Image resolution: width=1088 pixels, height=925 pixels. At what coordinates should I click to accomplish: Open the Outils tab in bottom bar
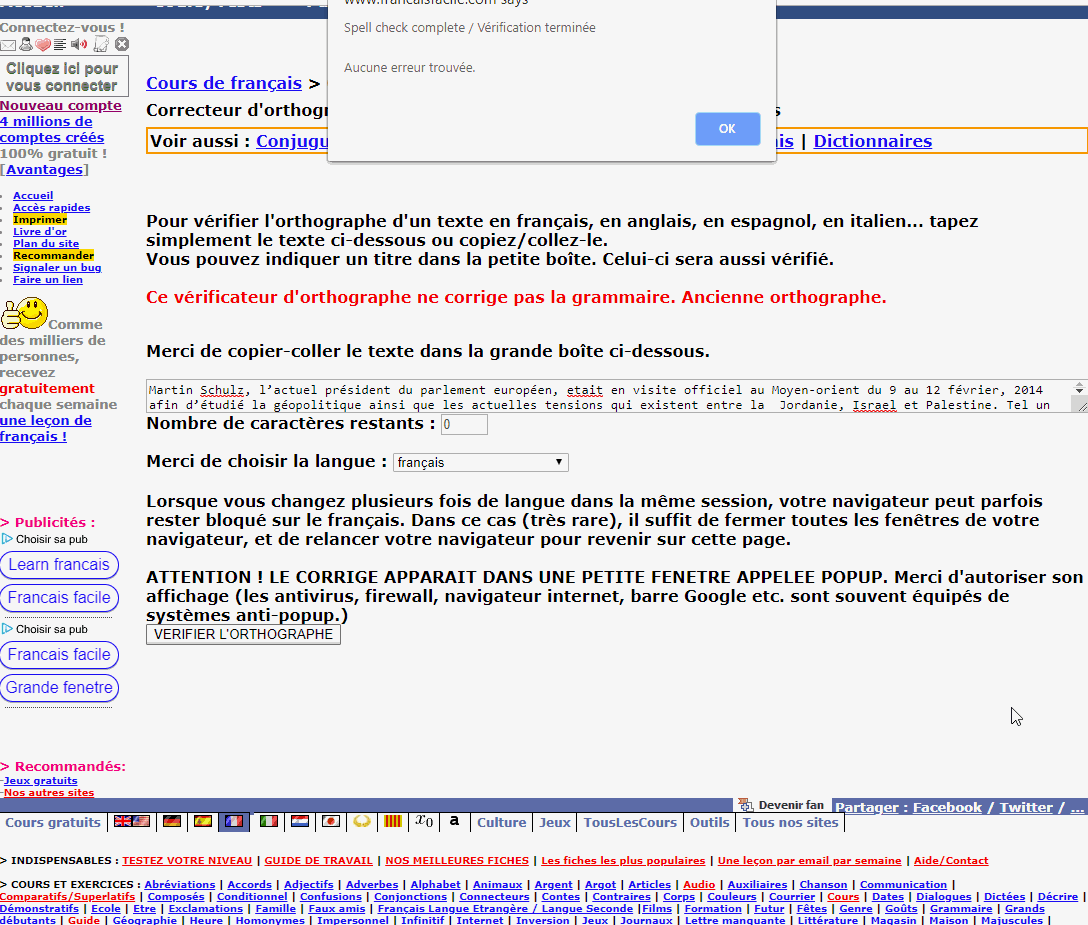tap(709, 822)
